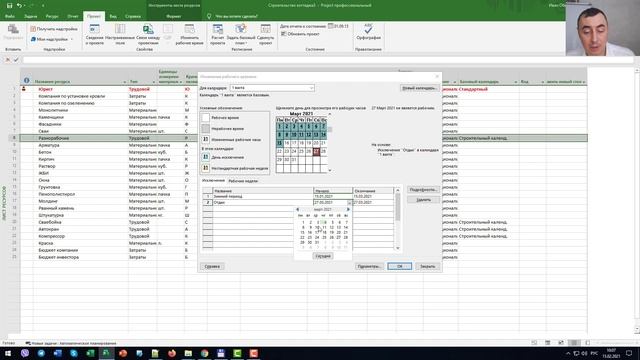
Task: Expand the 'Для календаря' combo box
Action: [x=311, y=88]
